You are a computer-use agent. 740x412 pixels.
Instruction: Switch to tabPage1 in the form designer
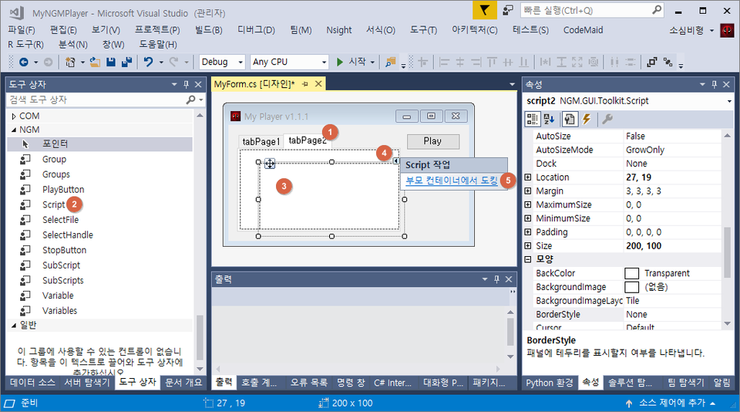261,142
